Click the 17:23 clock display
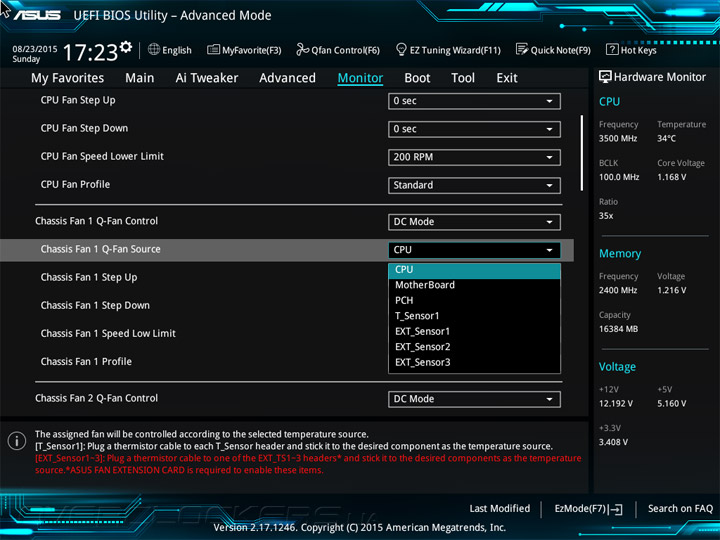This screenshot has height=540, width=720. pyautogui.click(x=90, y=52)
